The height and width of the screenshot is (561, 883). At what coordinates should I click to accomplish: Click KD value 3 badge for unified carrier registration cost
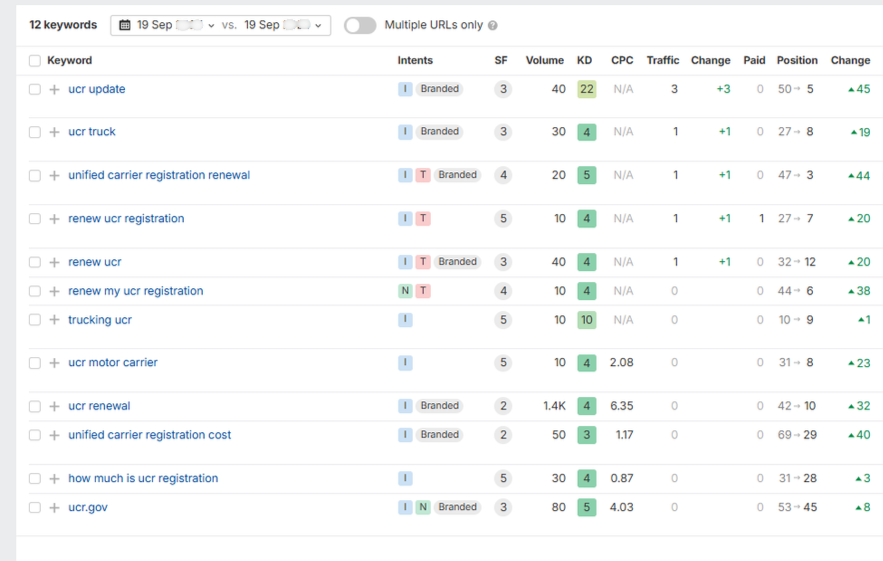[587, 435]
